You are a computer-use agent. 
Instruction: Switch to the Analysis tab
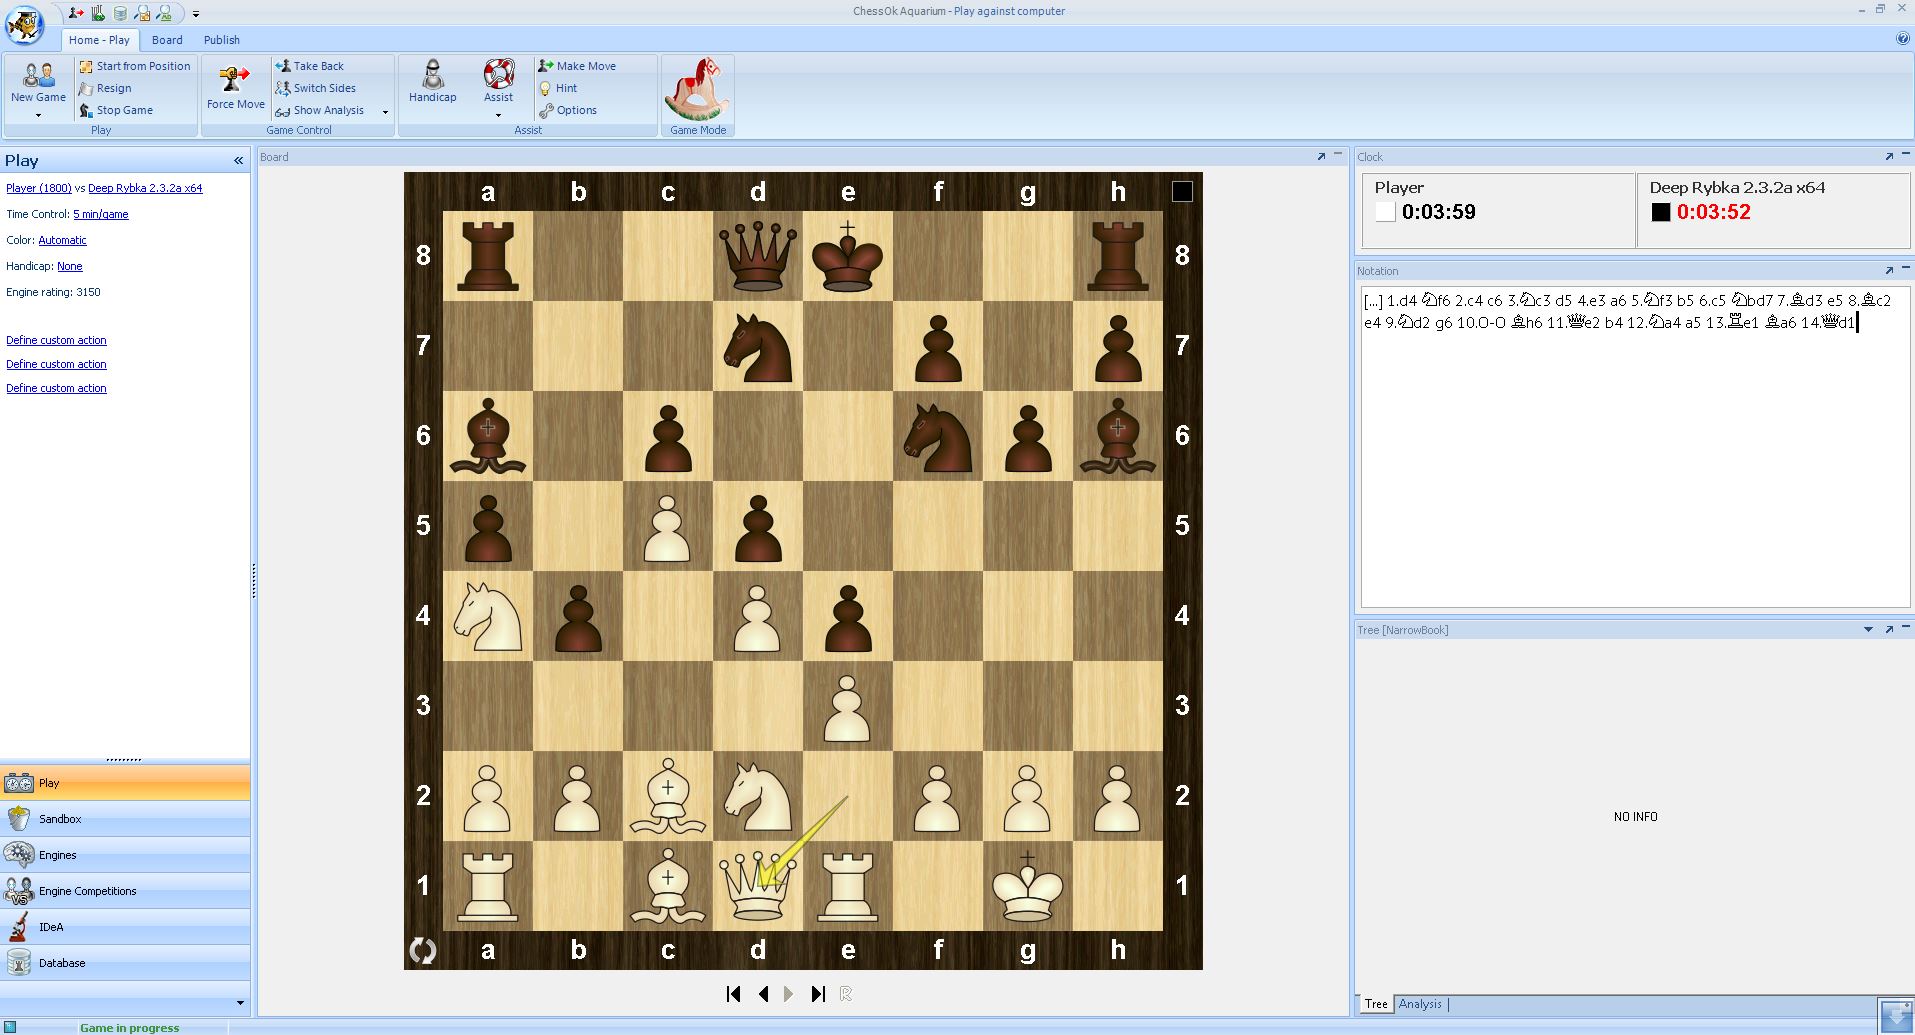tap(1420, 1004)
